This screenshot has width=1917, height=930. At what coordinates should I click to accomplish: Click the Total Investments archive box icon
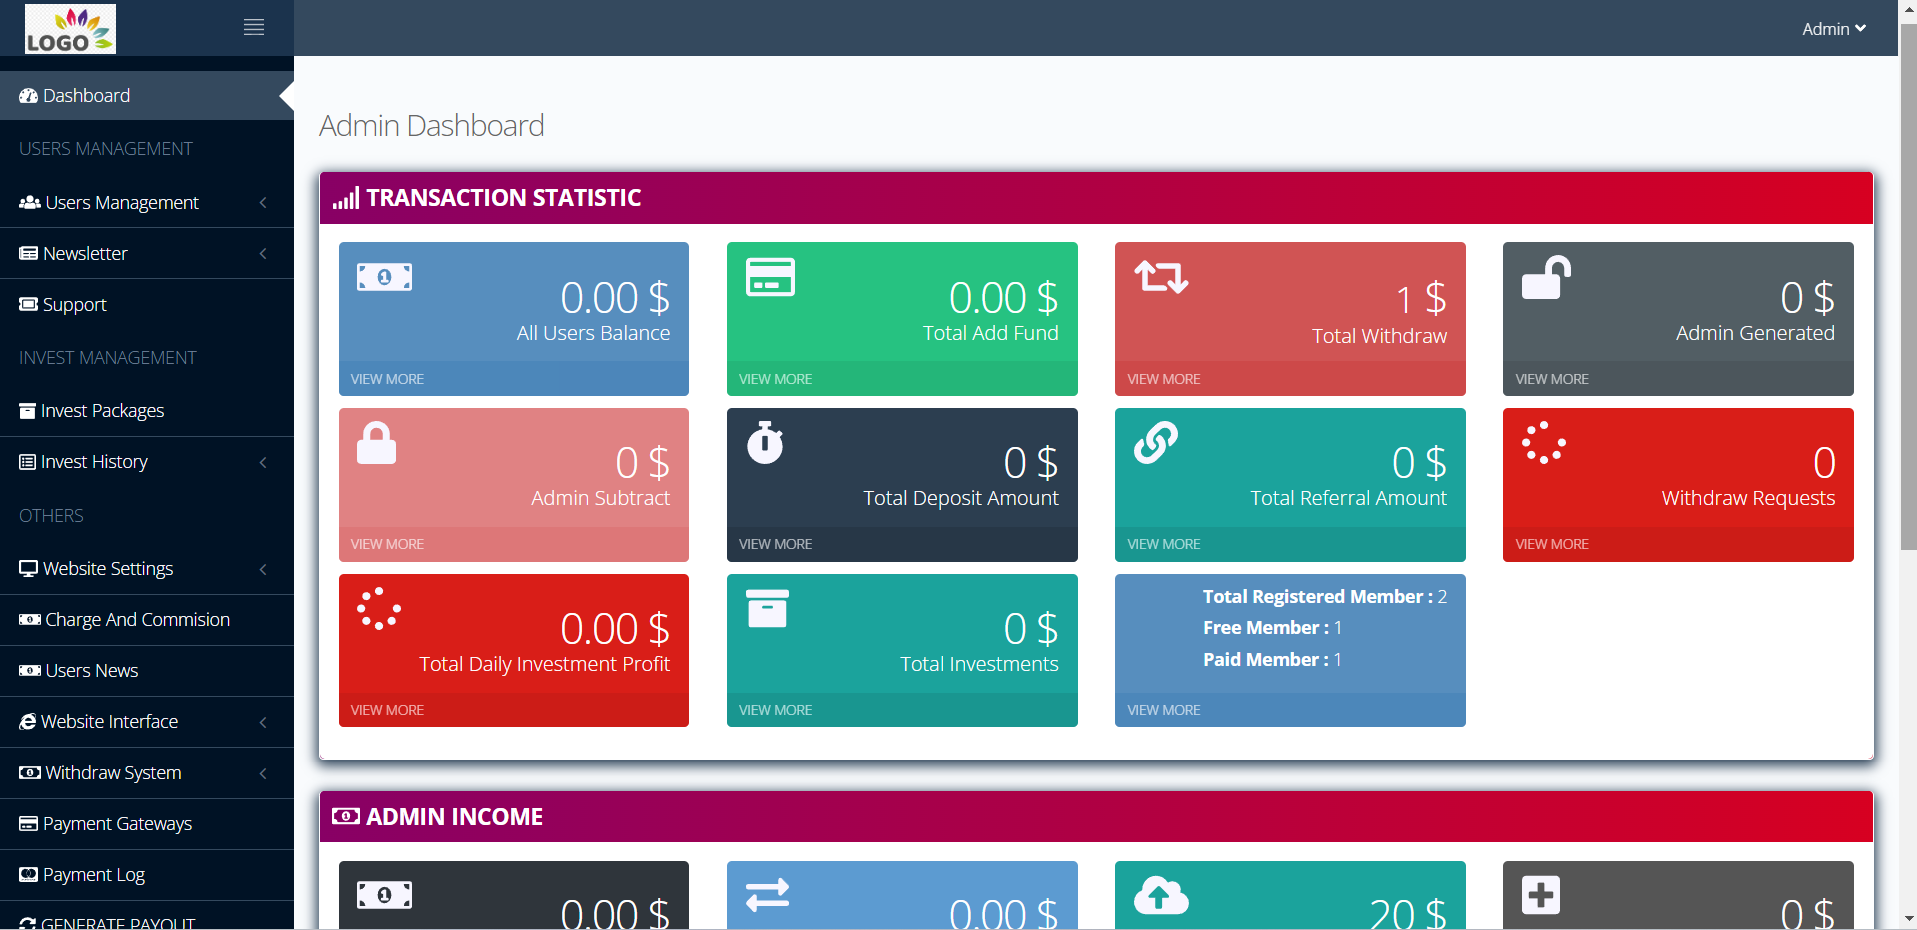click(x=767, y=608)
